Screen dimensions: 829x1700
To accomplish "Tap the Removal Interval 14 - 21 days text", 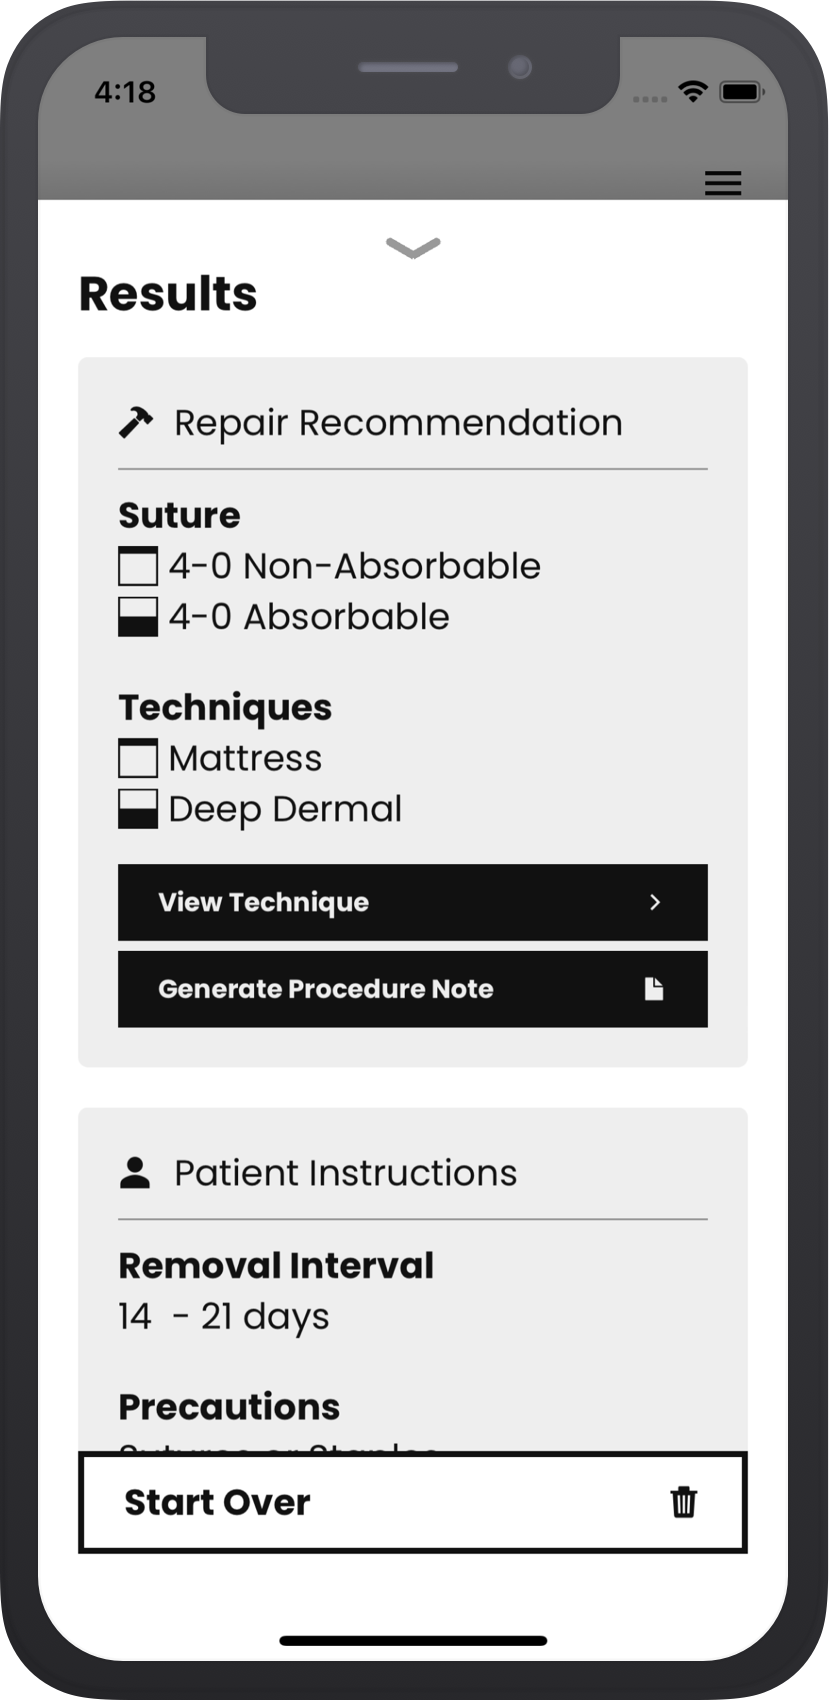I will click(x=224, y=1316).
